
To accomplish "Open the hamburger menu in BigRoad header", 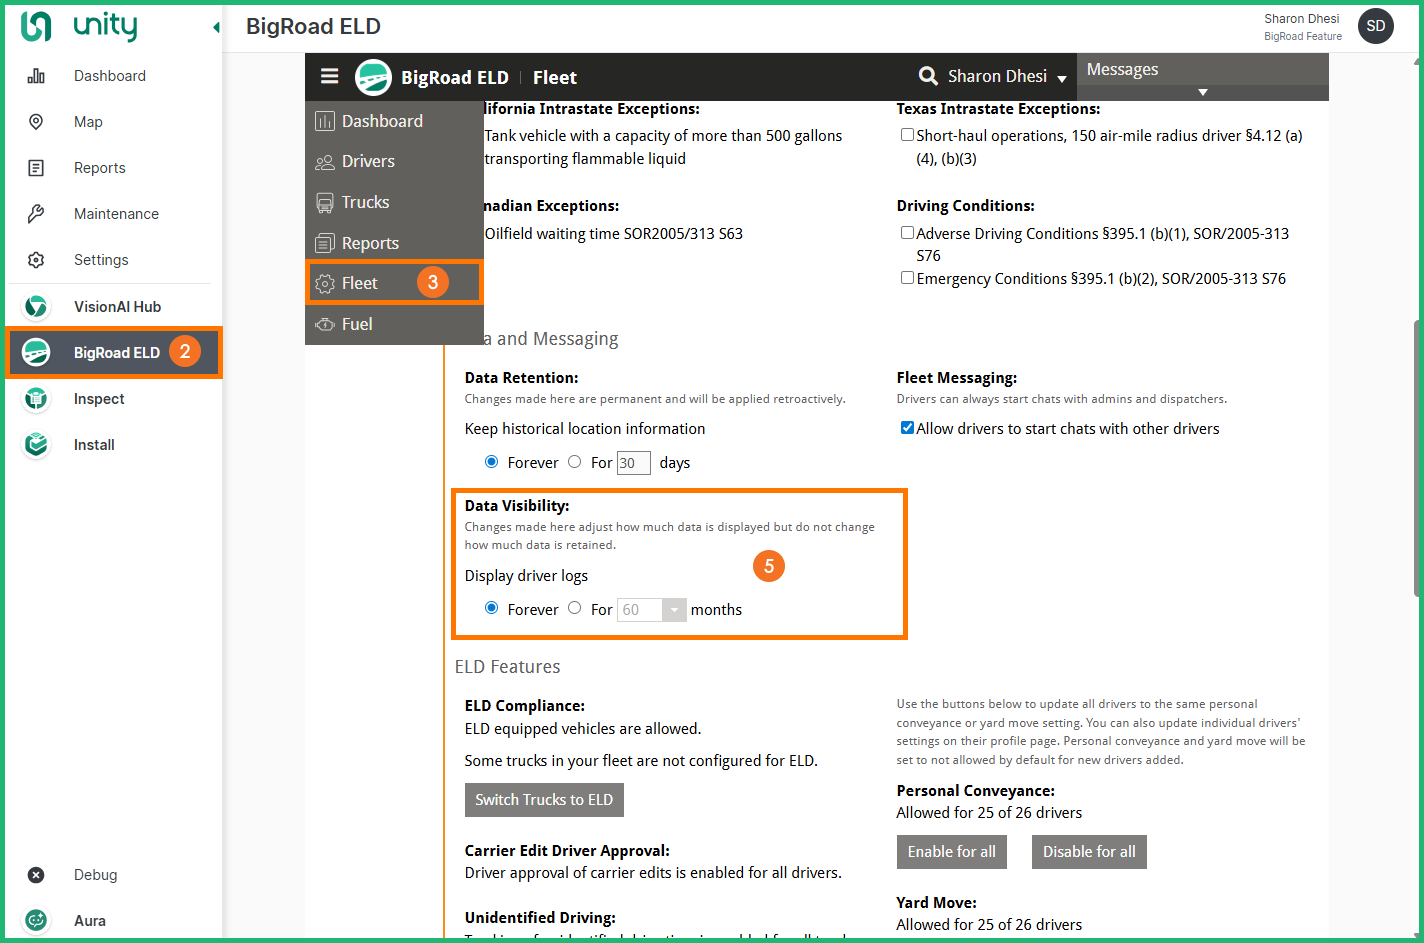I will [329, 77].
